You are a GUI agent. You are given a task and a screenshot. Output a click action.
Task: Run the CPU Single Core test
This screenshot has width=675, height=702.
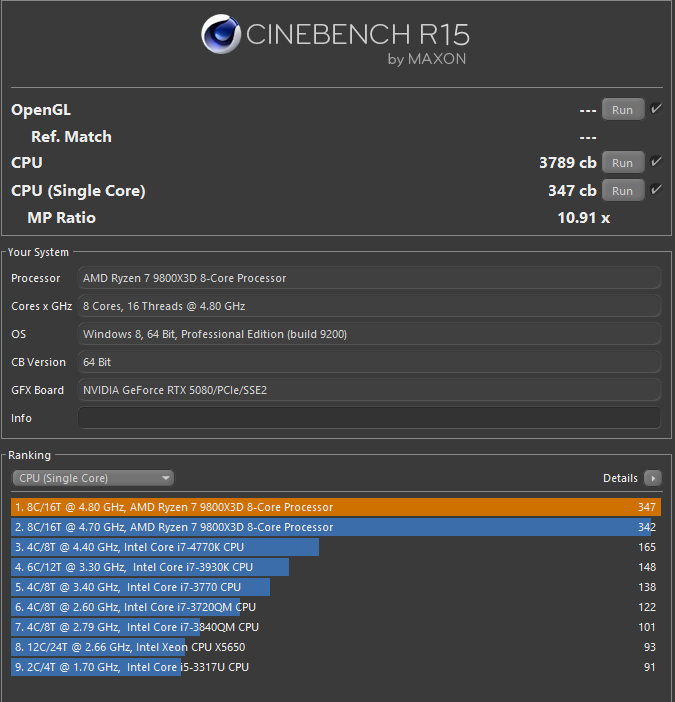622,191
